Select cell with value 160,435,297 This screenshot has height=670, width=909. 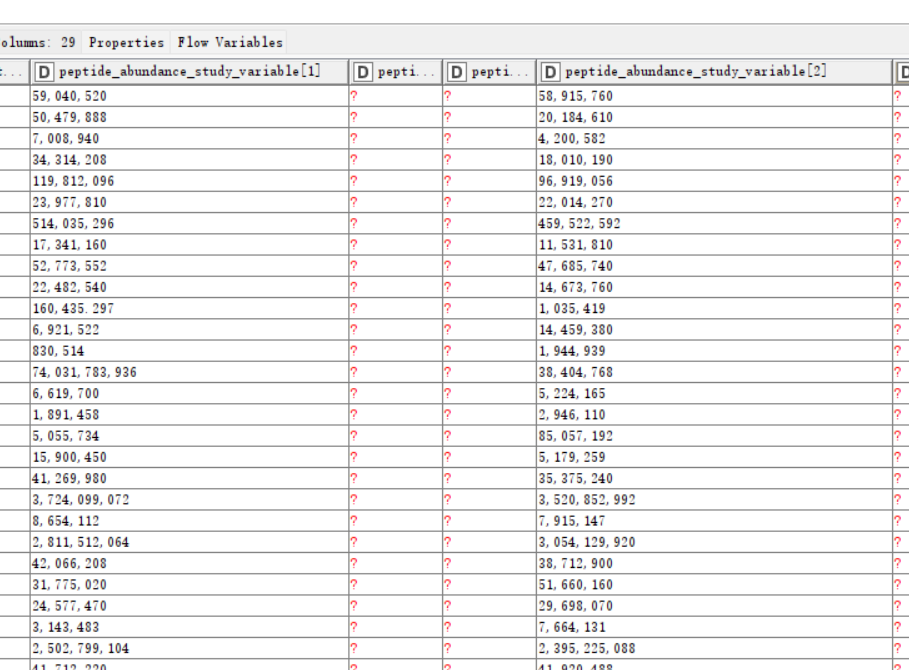click(190, 308)
